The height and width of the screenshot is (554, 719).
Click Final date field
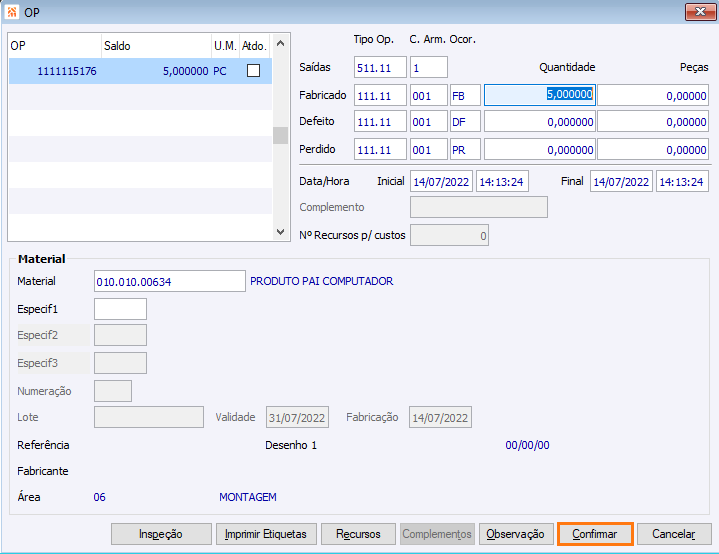[621, 181]
